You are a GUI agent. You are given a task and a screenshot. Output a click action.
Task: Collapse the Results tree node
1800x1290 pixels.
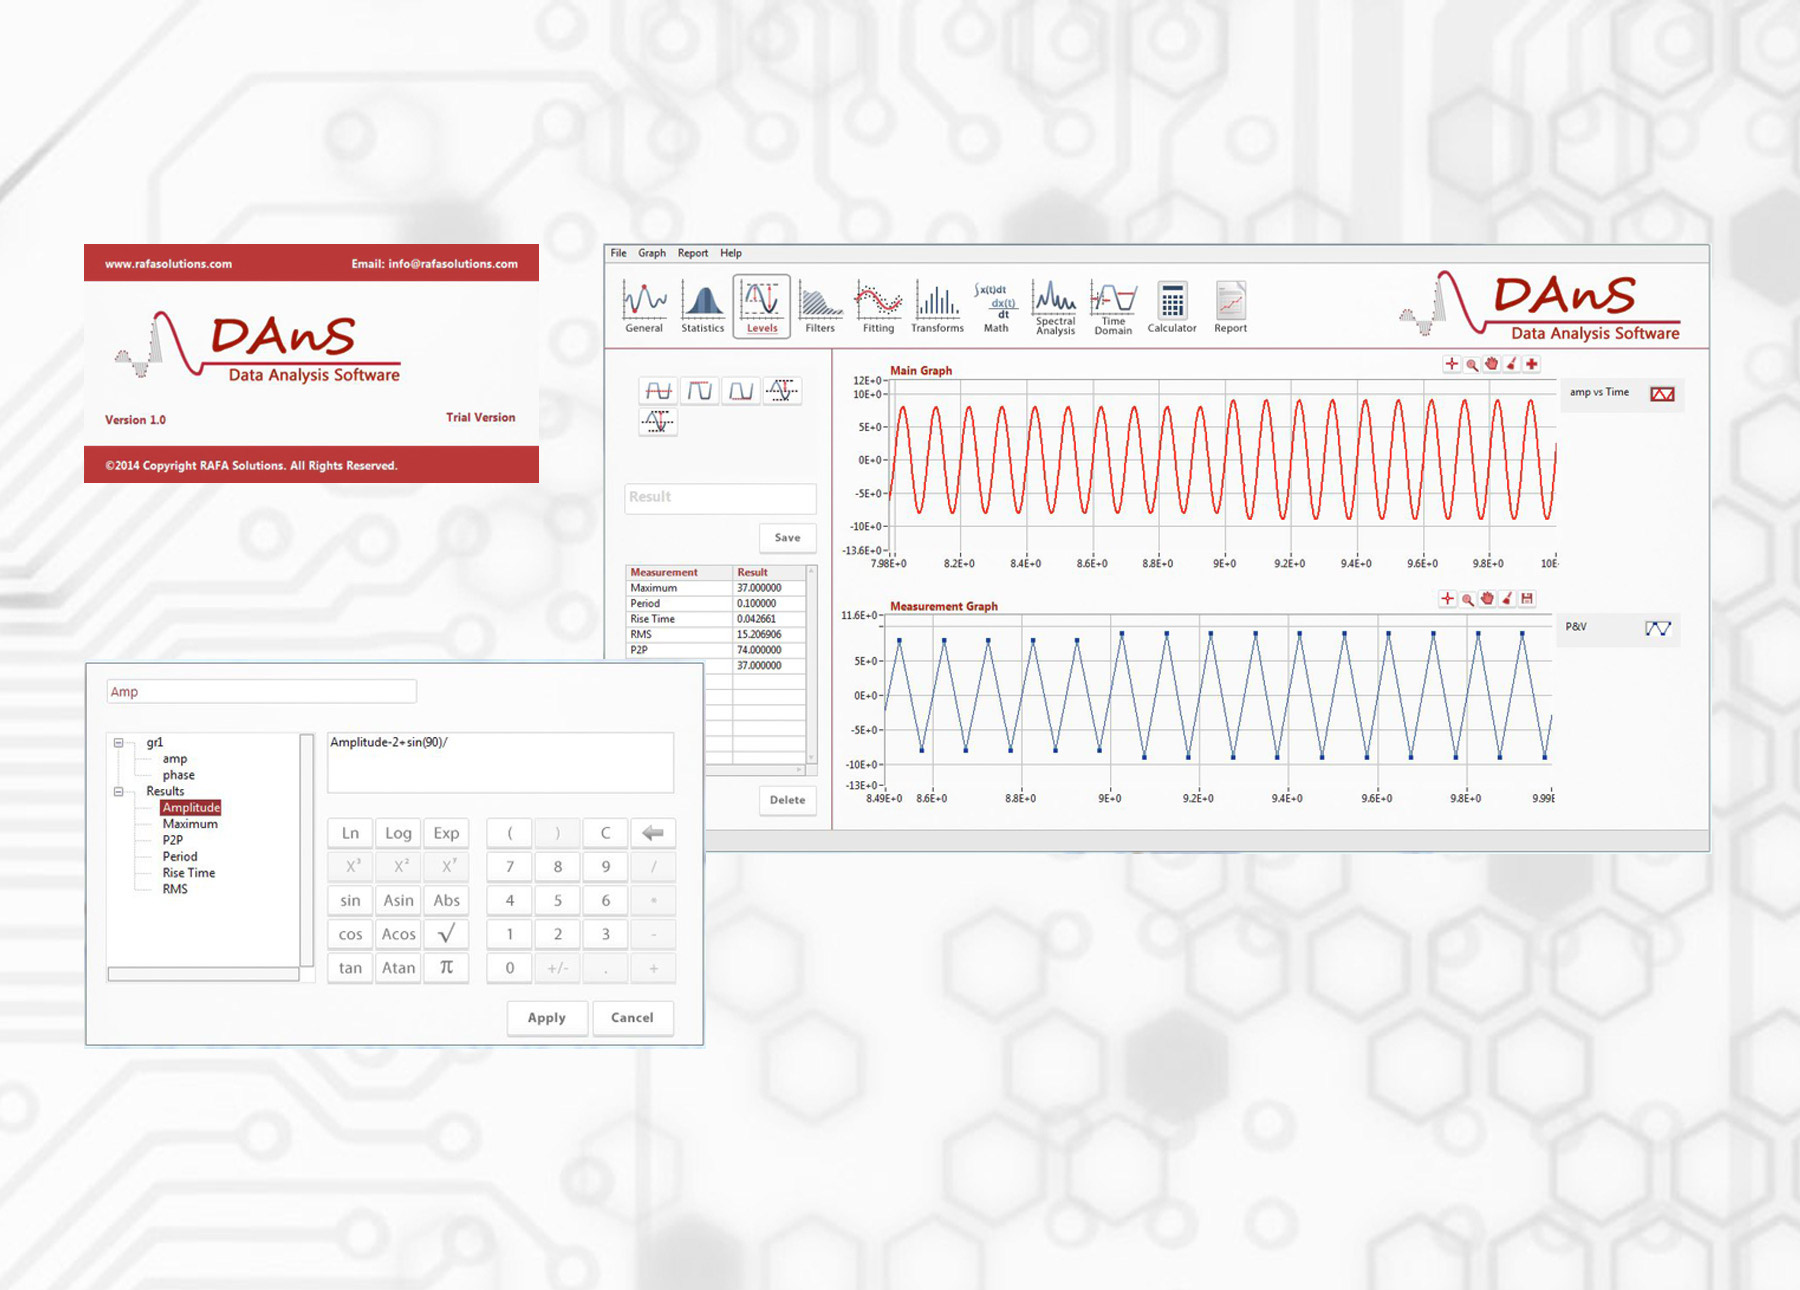pos(119,792)
